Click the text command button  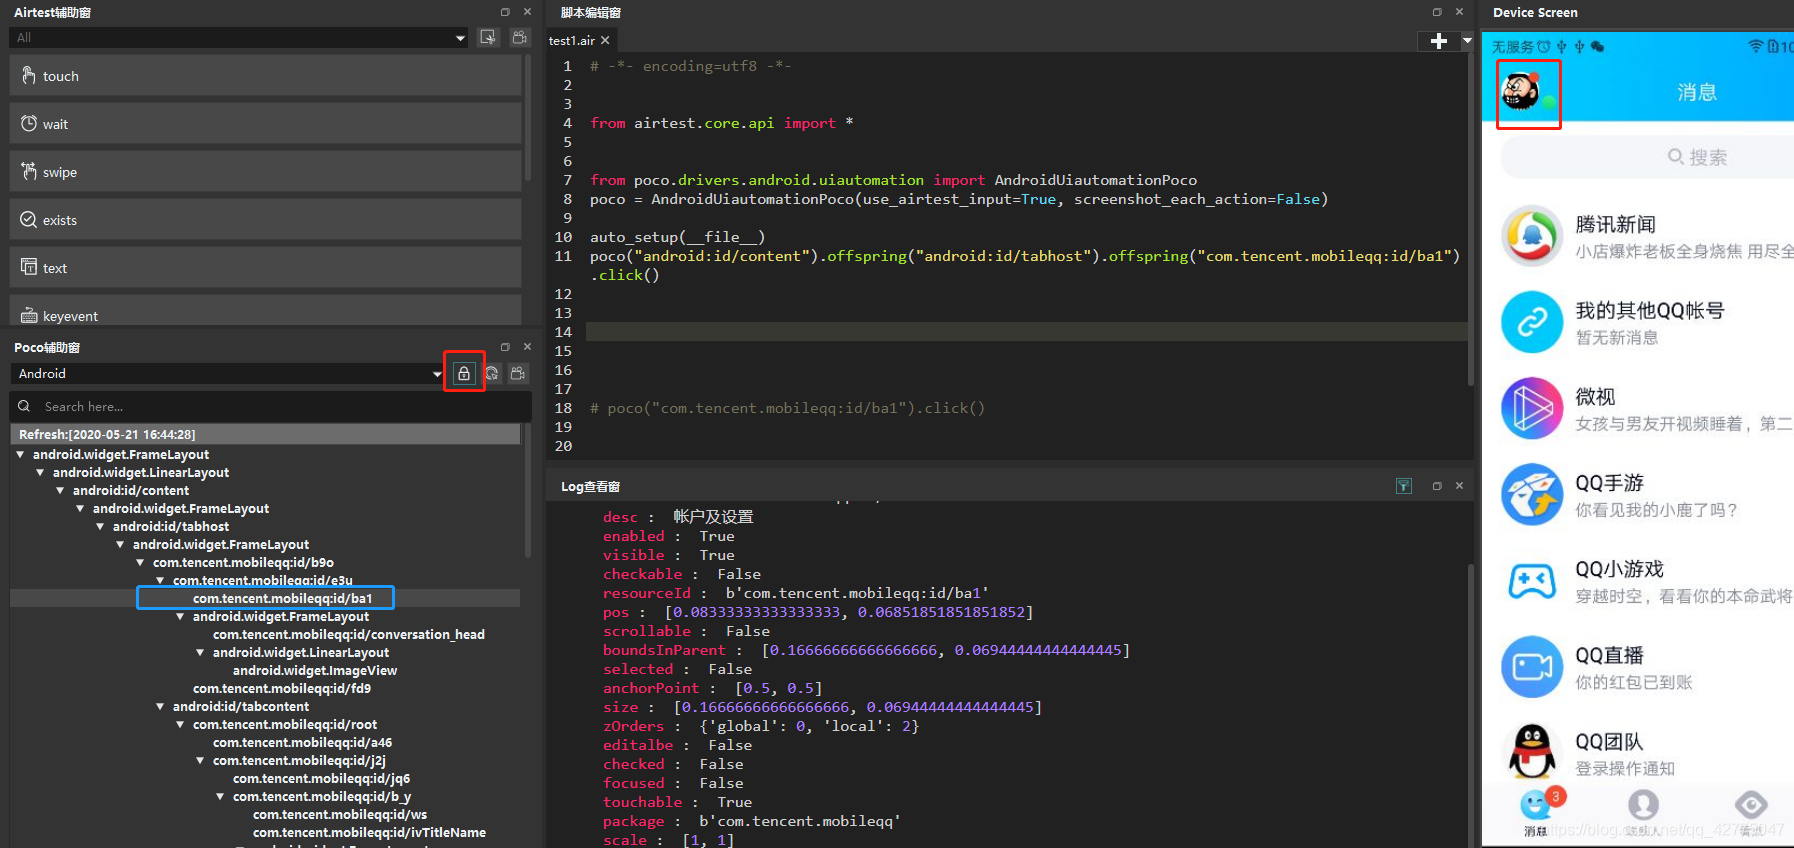(x=265, y=268)
